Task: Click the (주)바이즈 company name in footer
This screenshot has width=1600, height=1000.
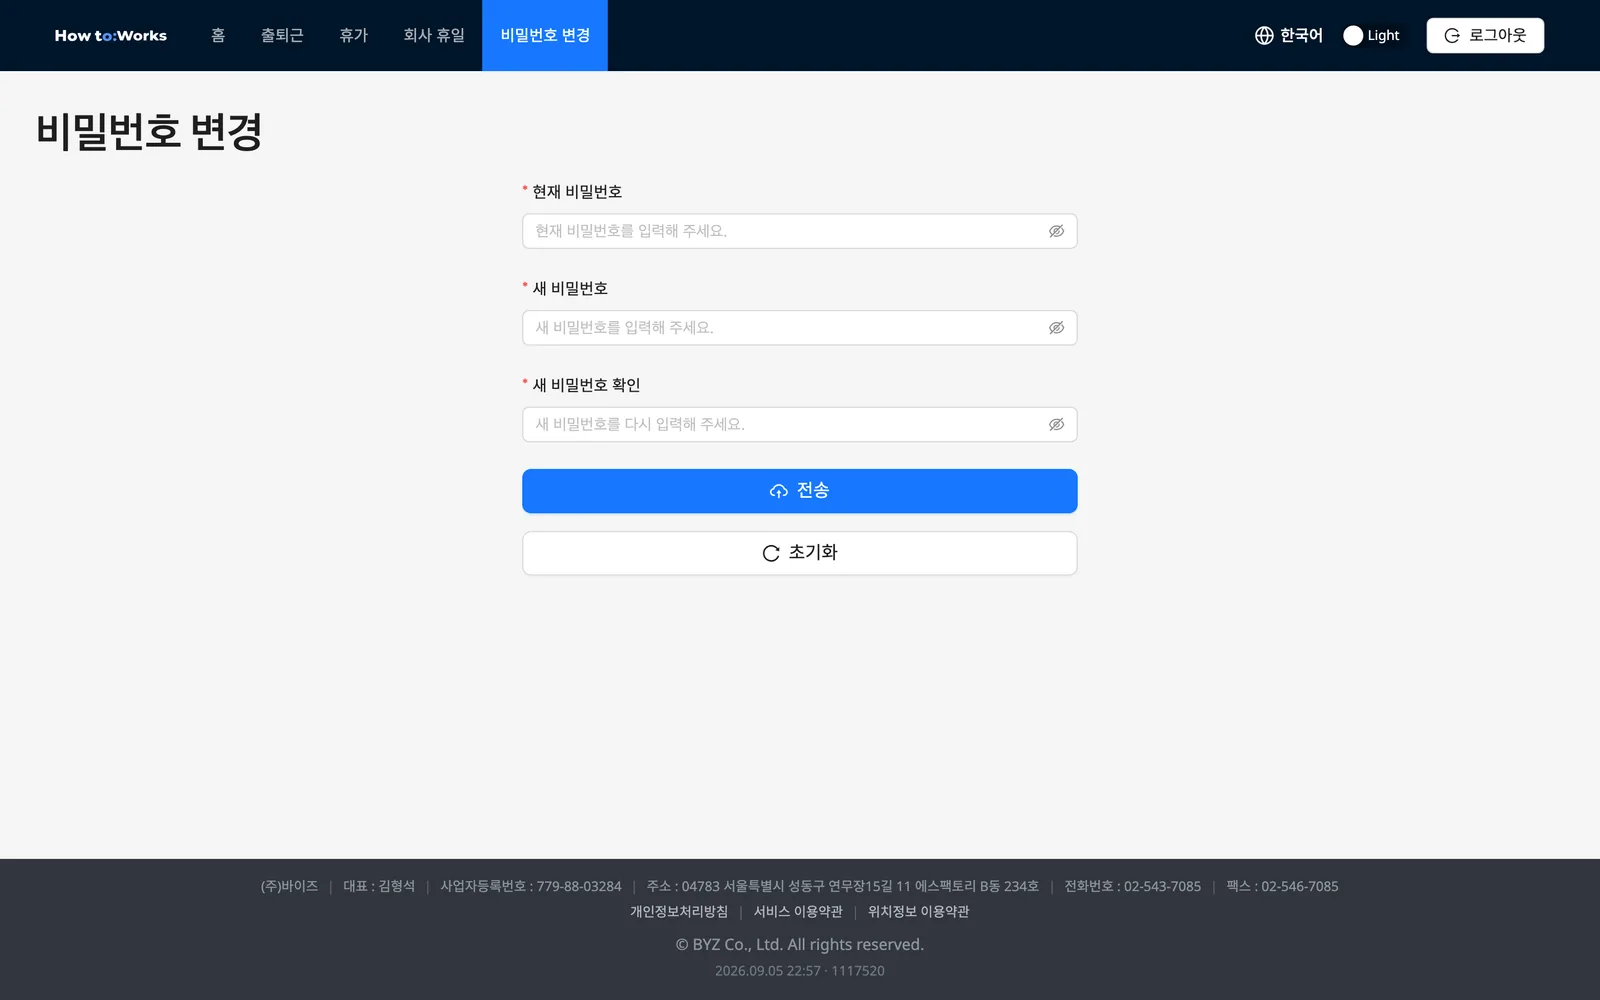Action: coord(289,886)
